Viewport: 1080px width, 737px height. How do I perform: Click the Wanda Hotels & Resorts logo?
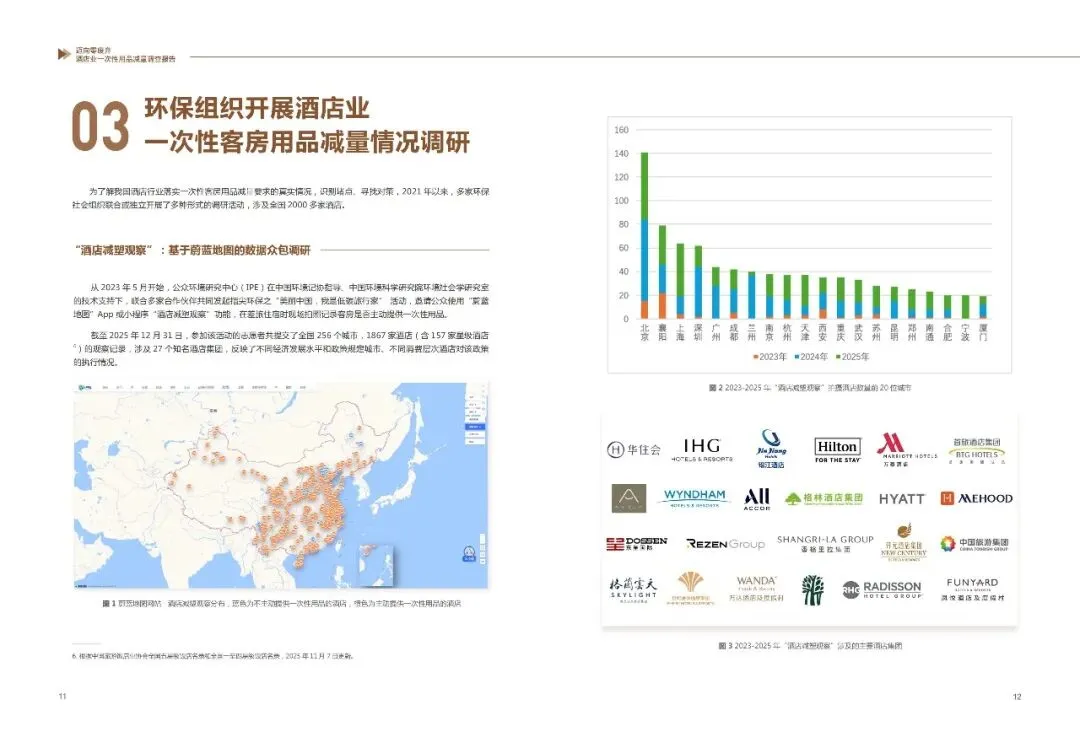(756, 589)
